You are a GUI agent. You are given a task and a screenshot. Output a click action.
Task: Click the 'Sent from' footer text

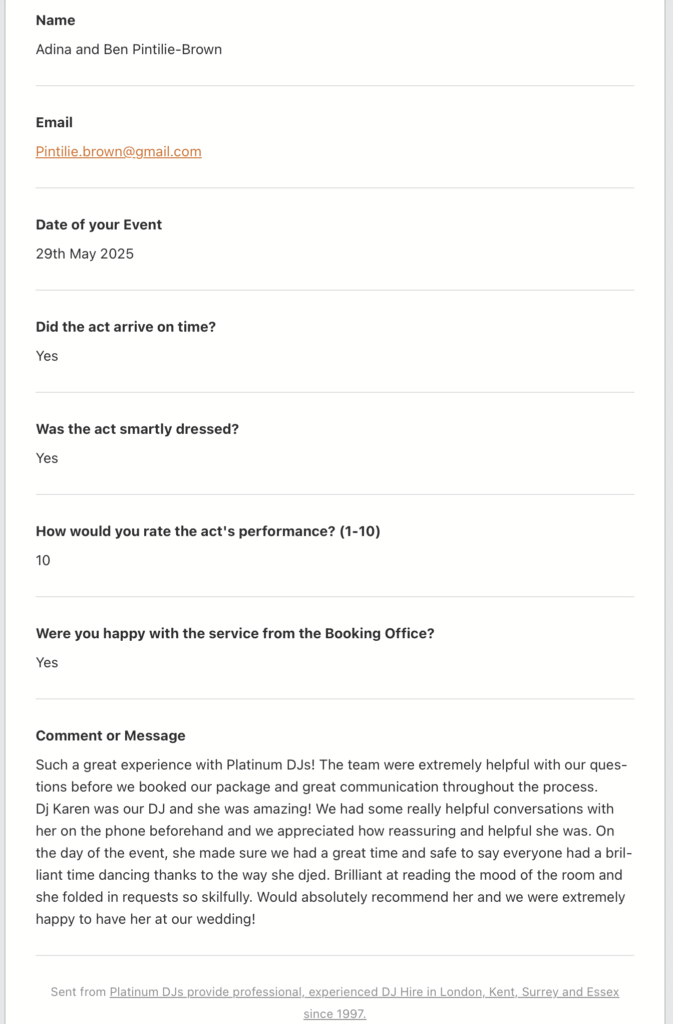[x=78, y=992]
